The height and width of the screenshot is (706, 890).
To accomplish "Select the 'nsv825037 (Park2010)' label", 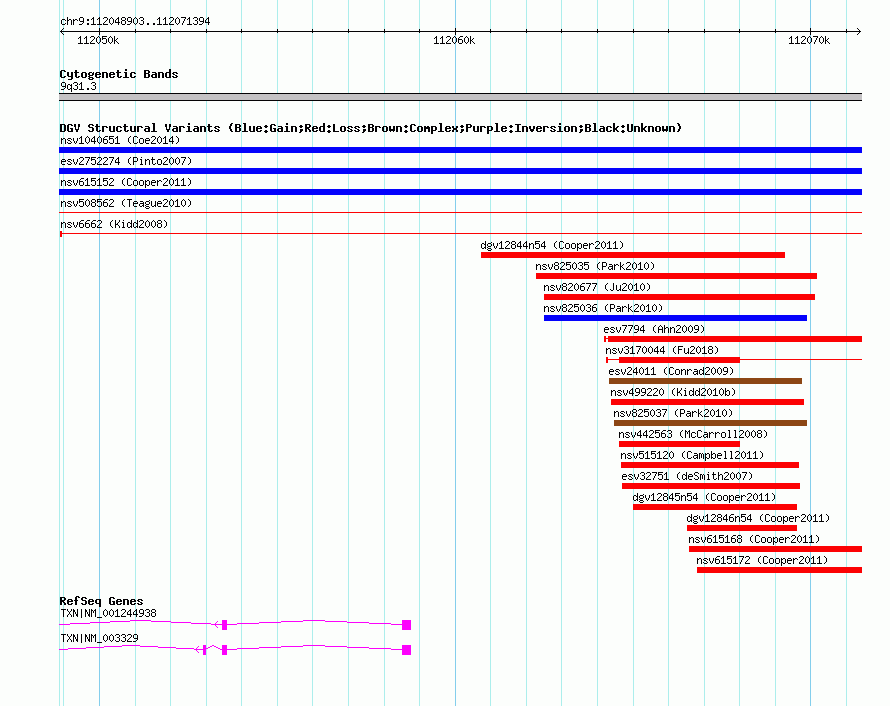I will click(x=673, y=413).
